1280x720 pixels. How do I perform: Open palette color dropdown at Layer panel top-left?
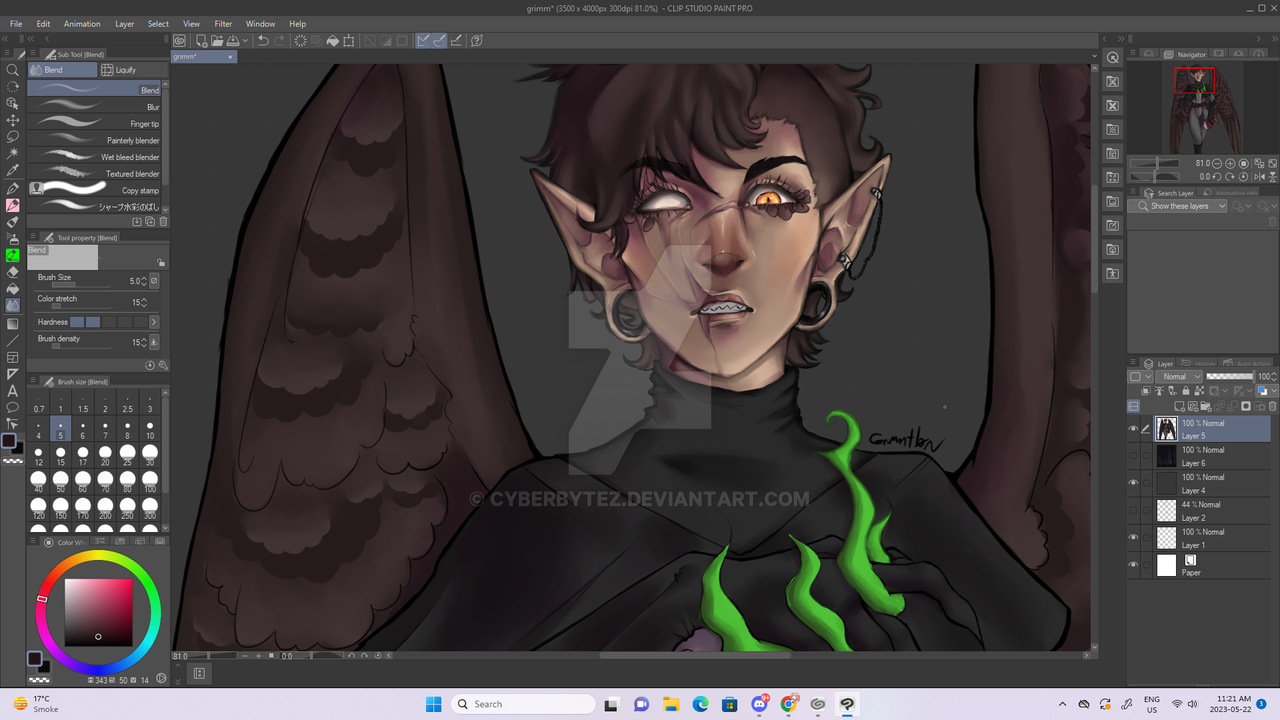(1139, 377)
